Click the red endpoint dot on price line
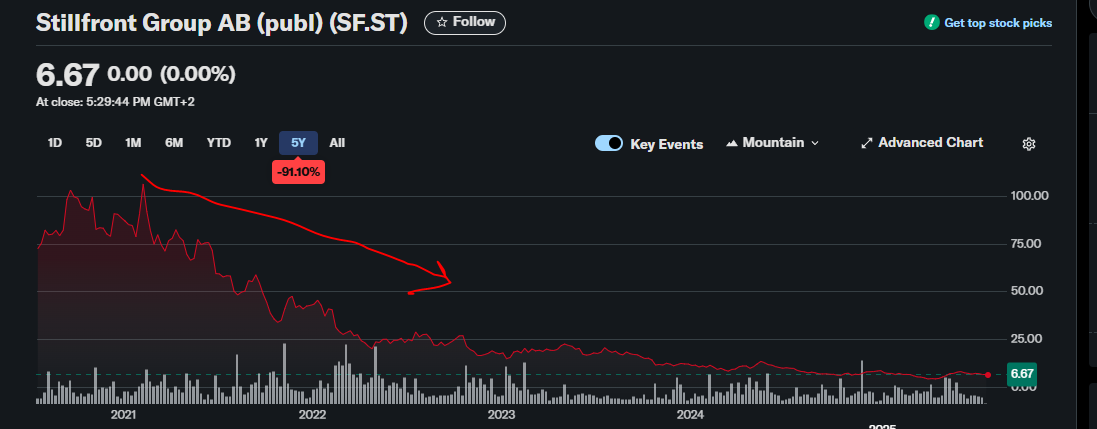Screen dimensions: 1097x429 (988, 375)
